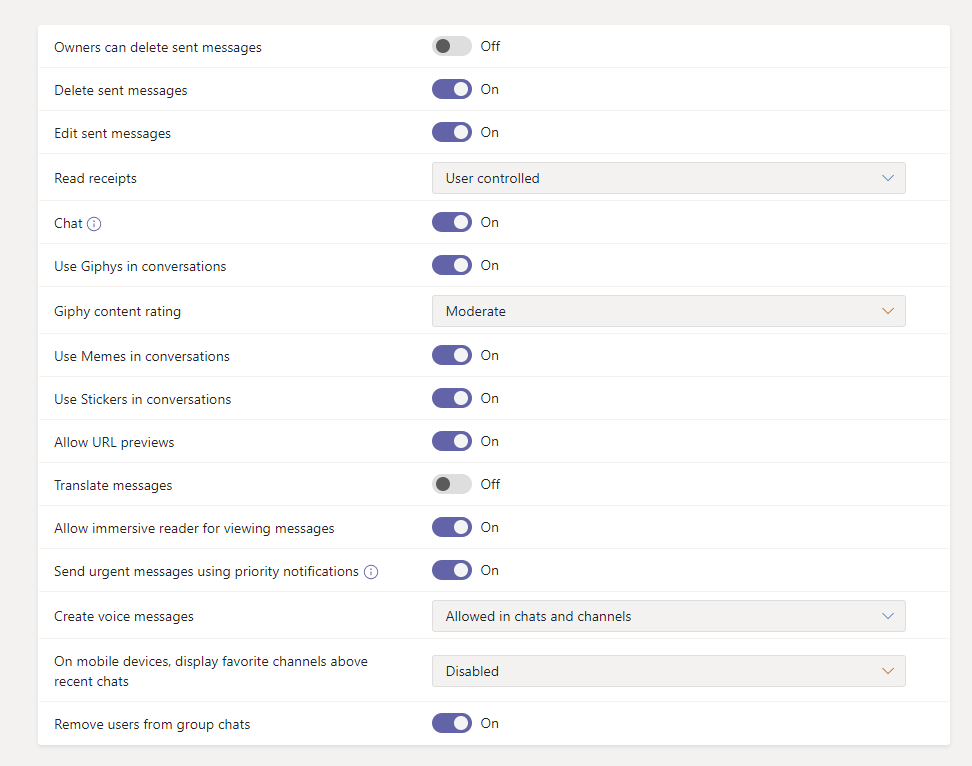Disable Edit sent messages toggle
Viewport: 972px width, 766px height.
(452, 132)
